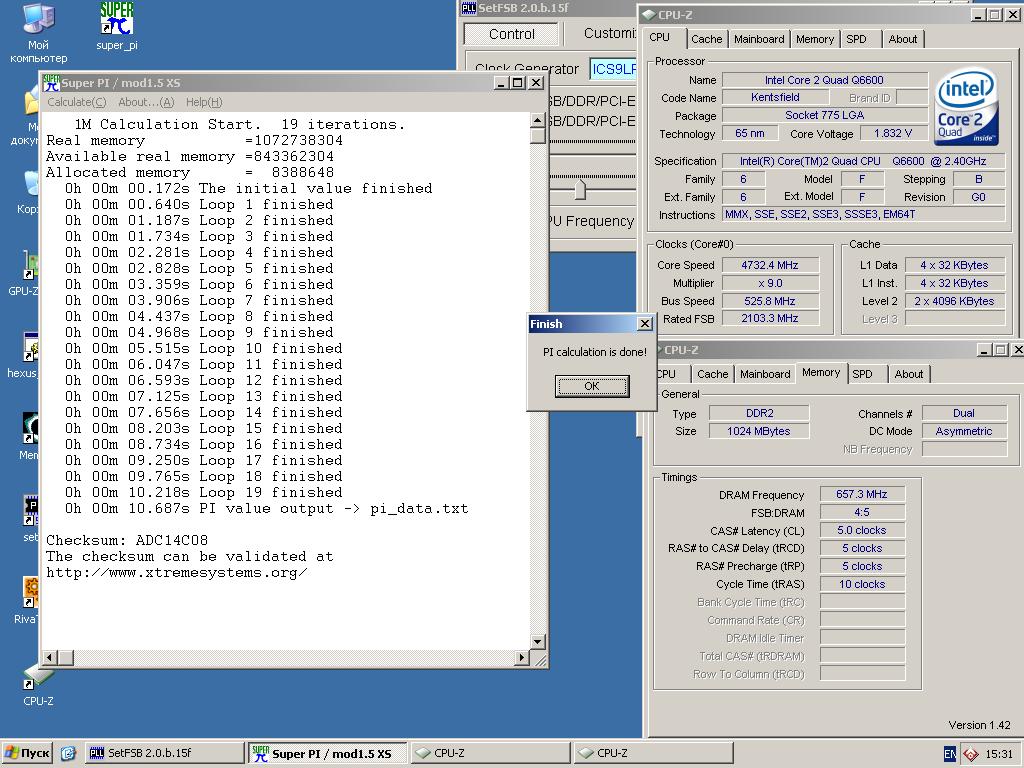
Task: Click OK in the Finish dialog
Action: 592,386
